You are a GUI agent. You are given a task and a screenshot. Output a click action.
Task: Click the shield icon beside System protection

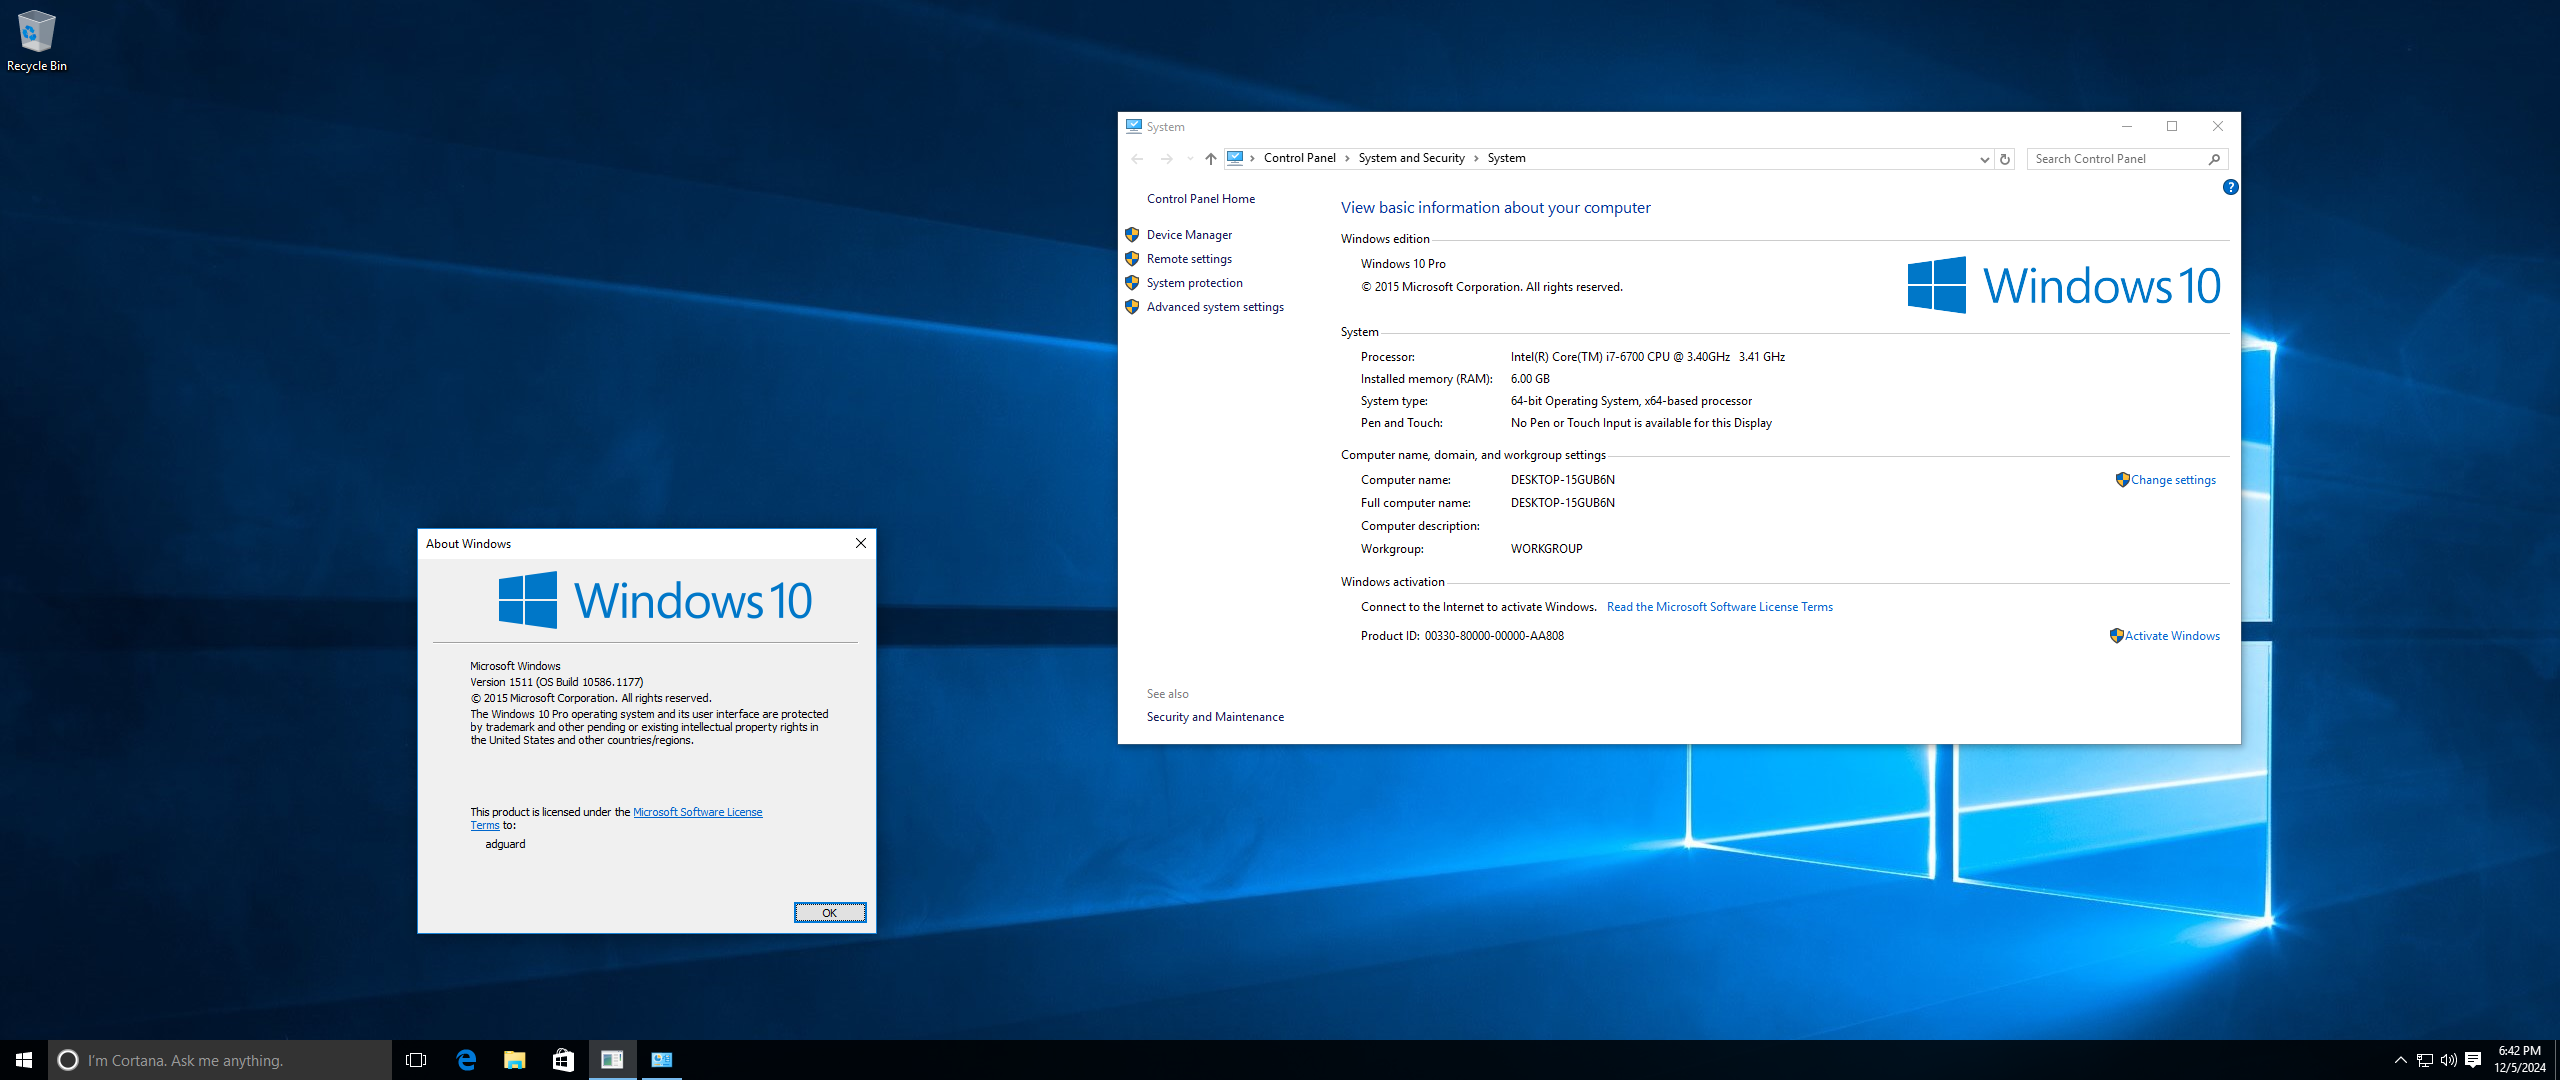(x=1132, y=283)
